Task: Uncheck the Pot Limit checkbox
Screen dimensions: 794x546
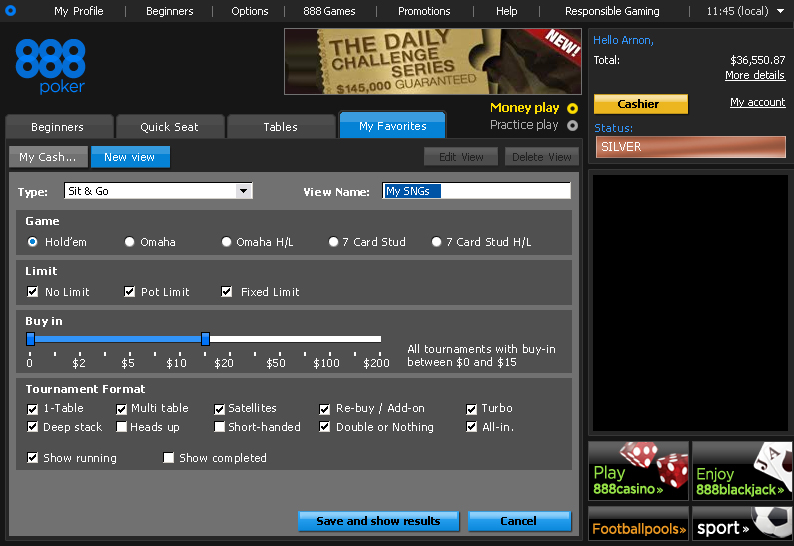Action: [x=130, y=292]
